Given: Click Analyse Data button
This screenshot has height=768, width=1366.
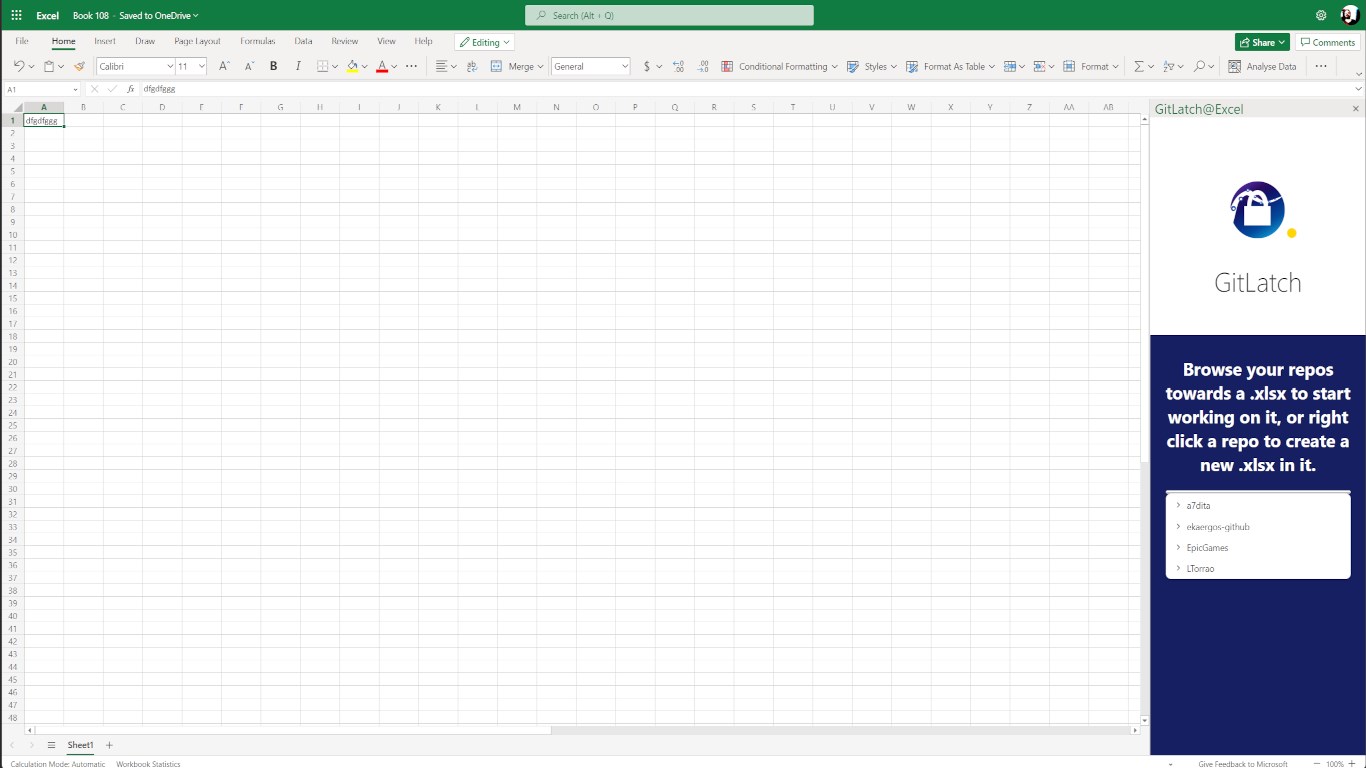Looking at the screenshot, I should point(1262,66).
